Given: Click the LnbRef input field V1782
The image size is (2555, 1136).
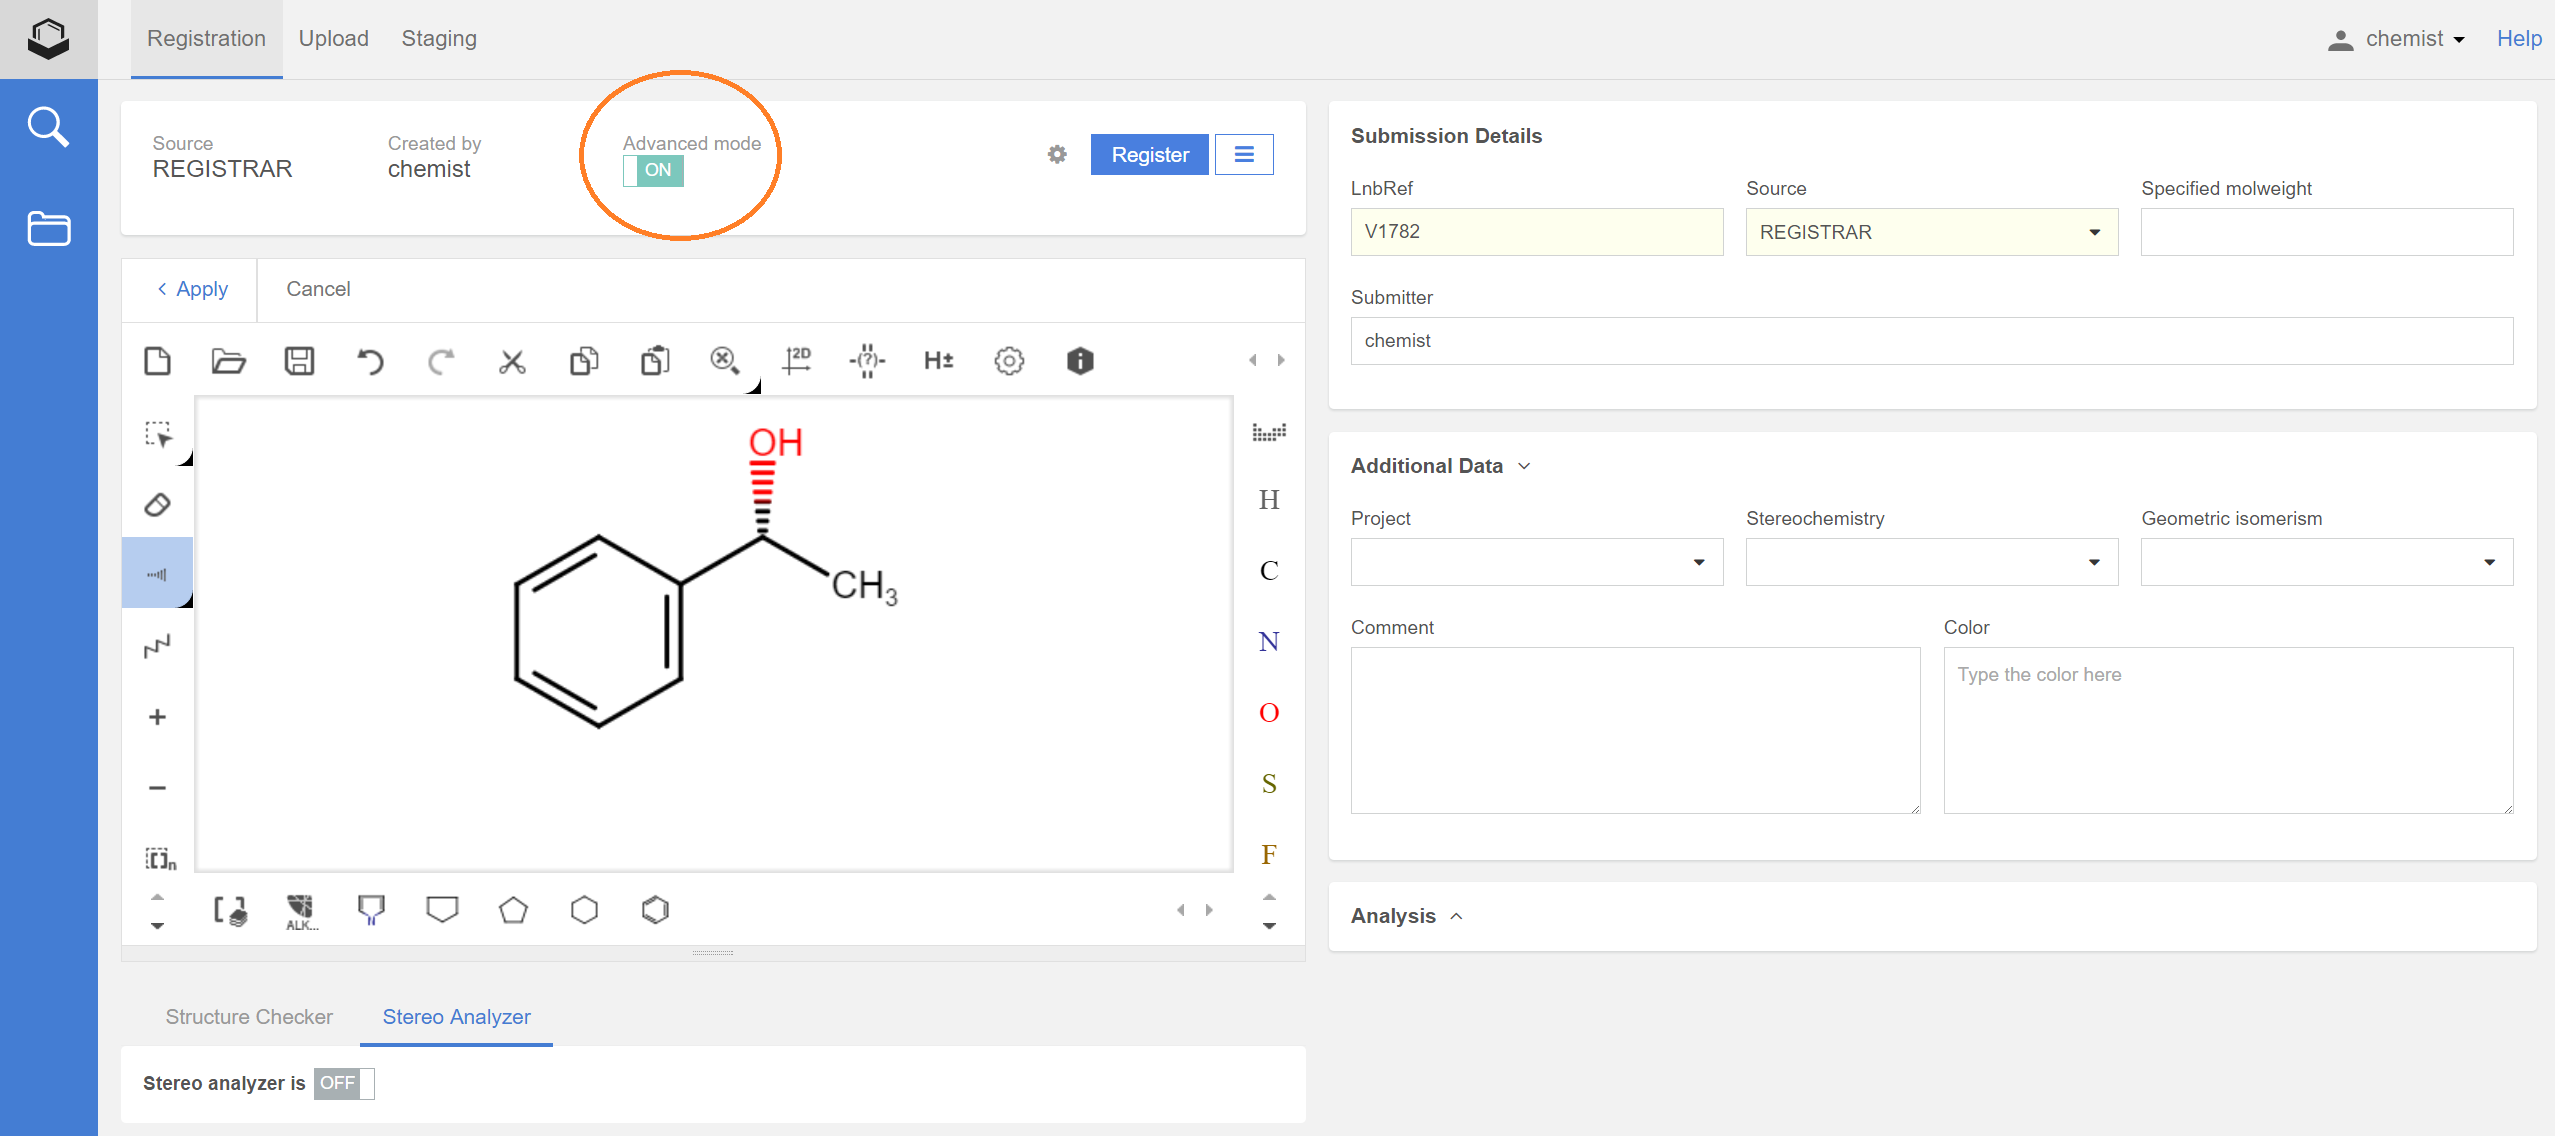Looking at the screenshot, I should point(1535,230).
